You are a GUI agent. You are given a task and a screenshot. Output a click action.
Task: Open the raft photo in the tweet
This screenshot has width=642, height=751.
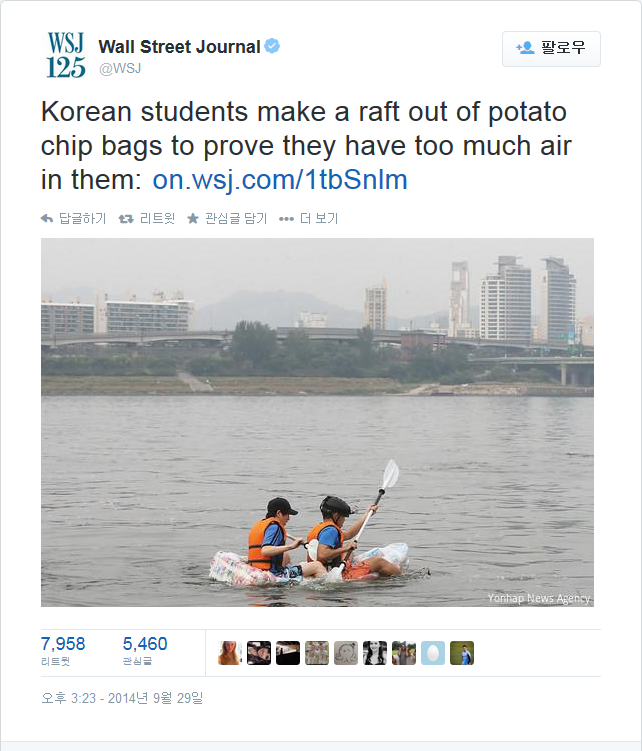click(x=317, y=422)
